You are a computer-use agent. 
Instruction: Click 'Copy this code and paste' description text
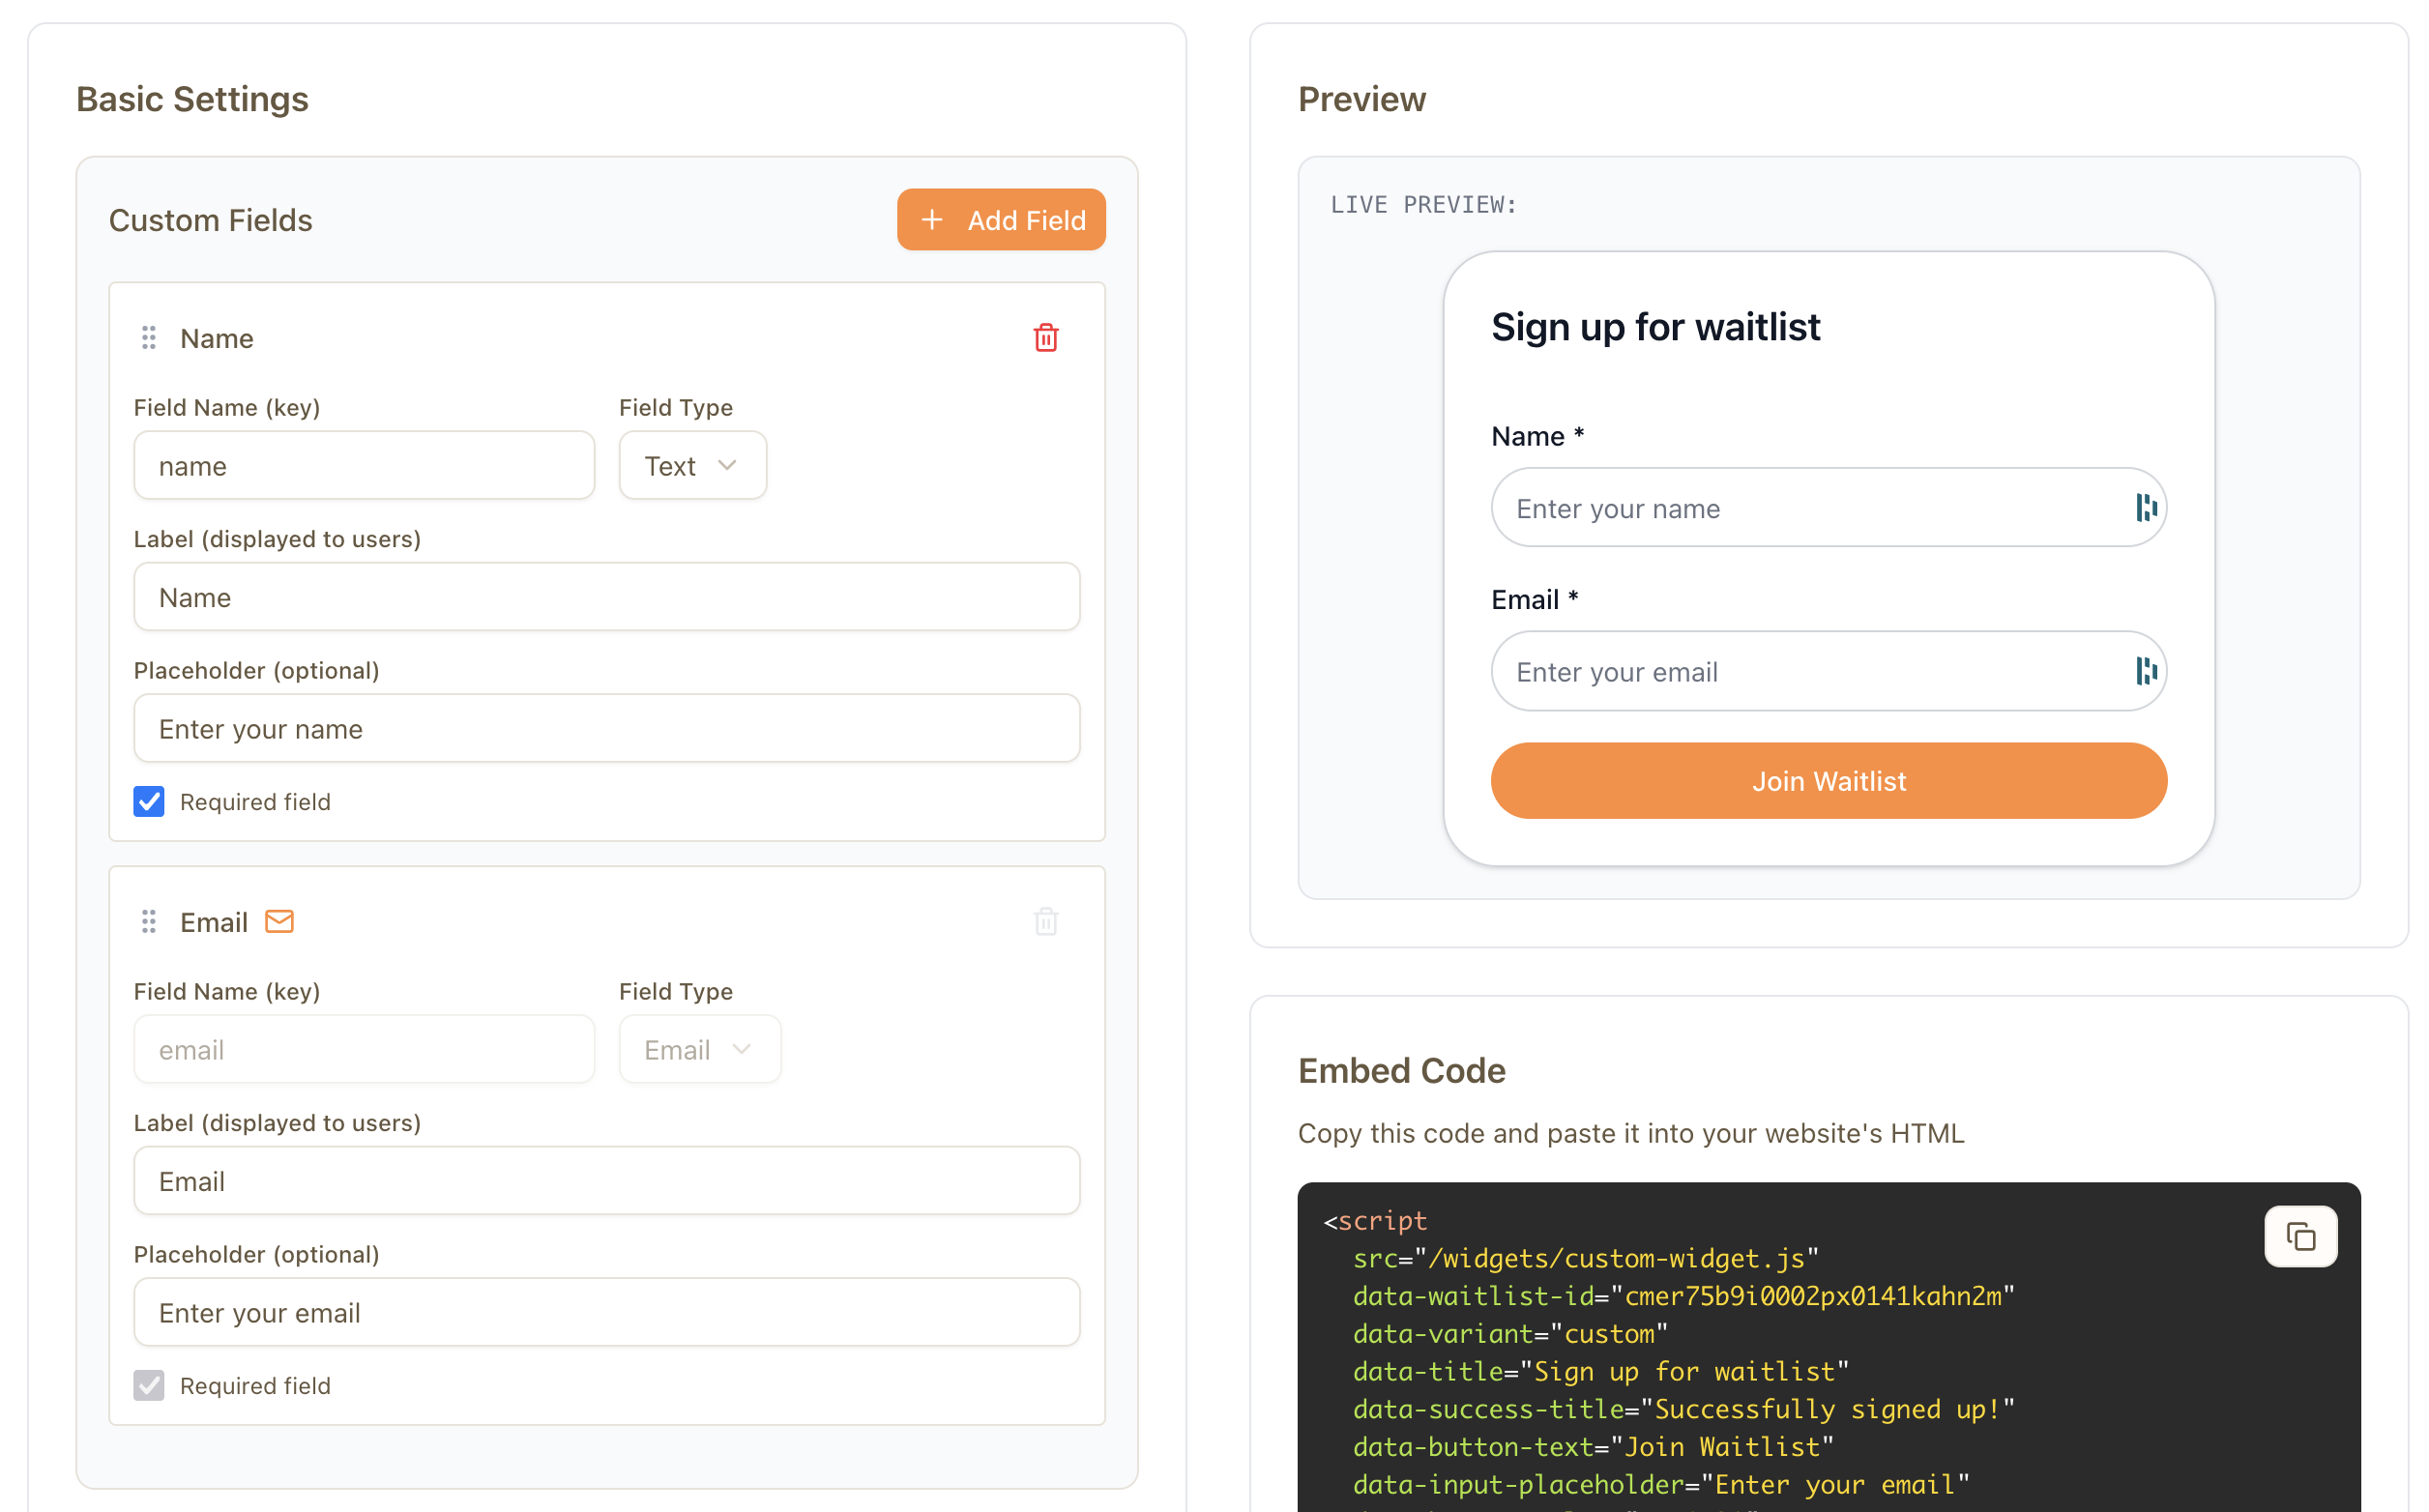click(x=1631, y=1133)
